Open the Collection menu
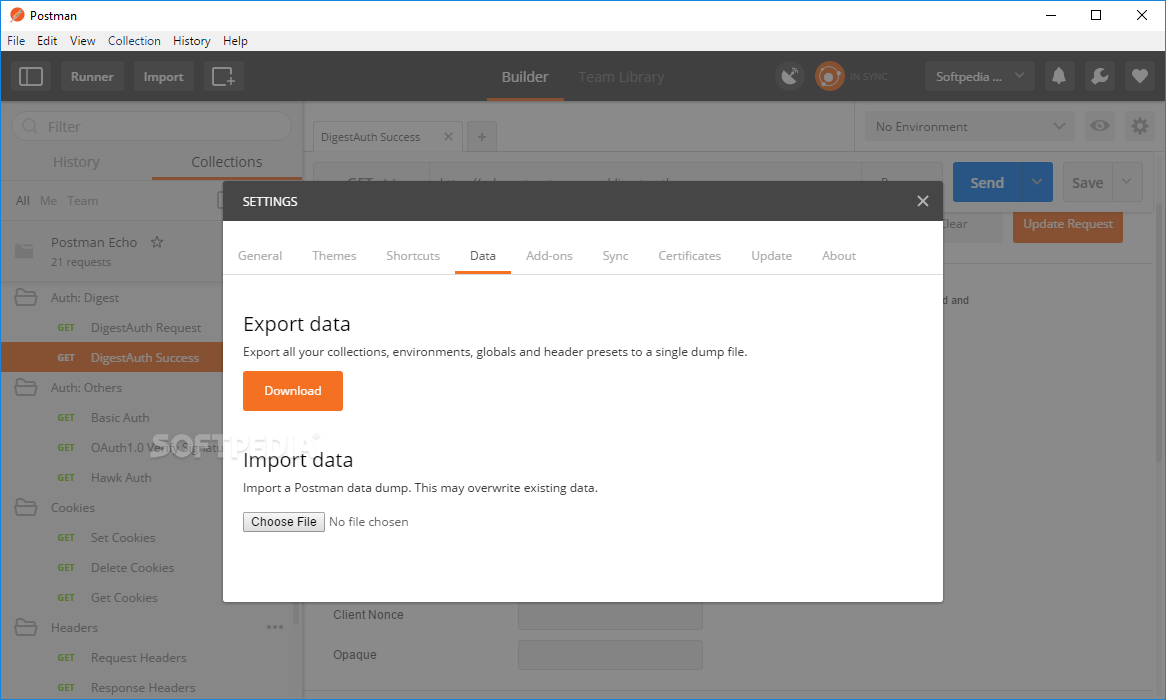 (134, 41)
